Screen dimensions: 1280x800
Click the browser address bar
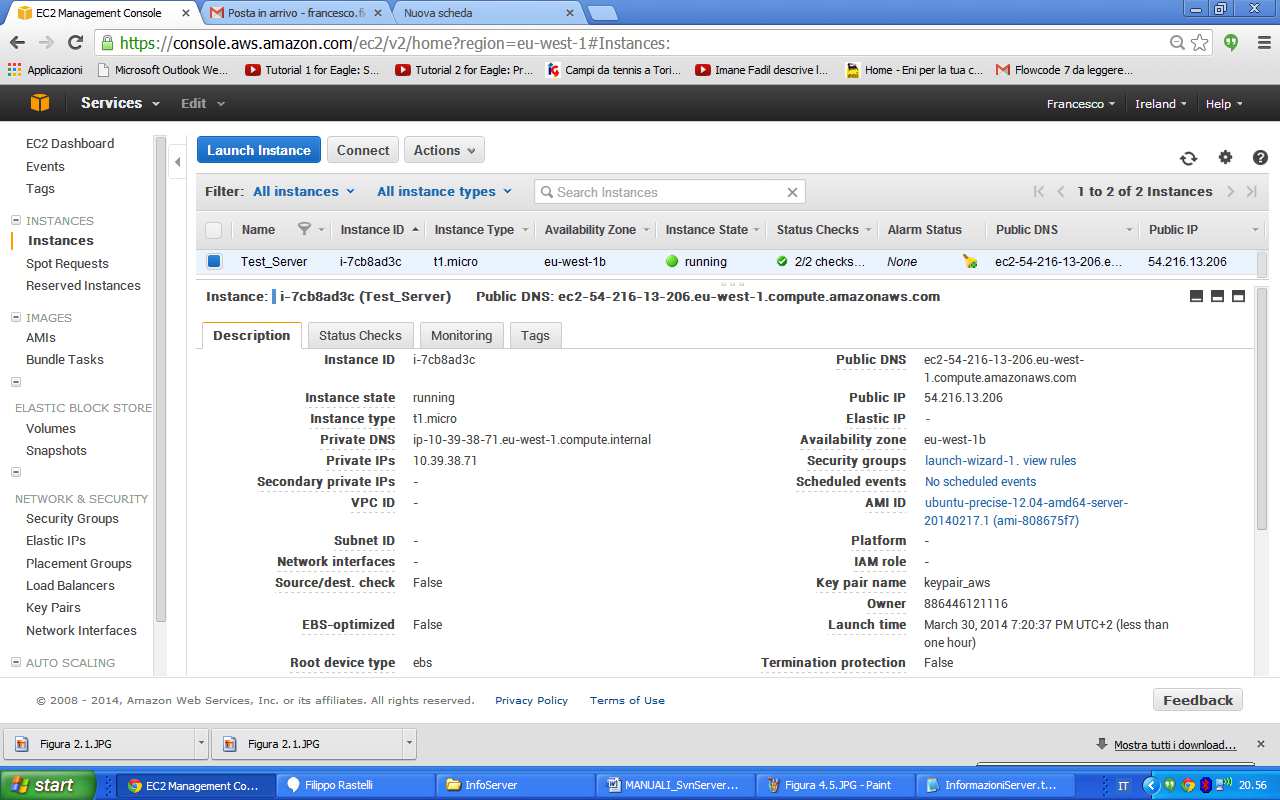point(640,43)
